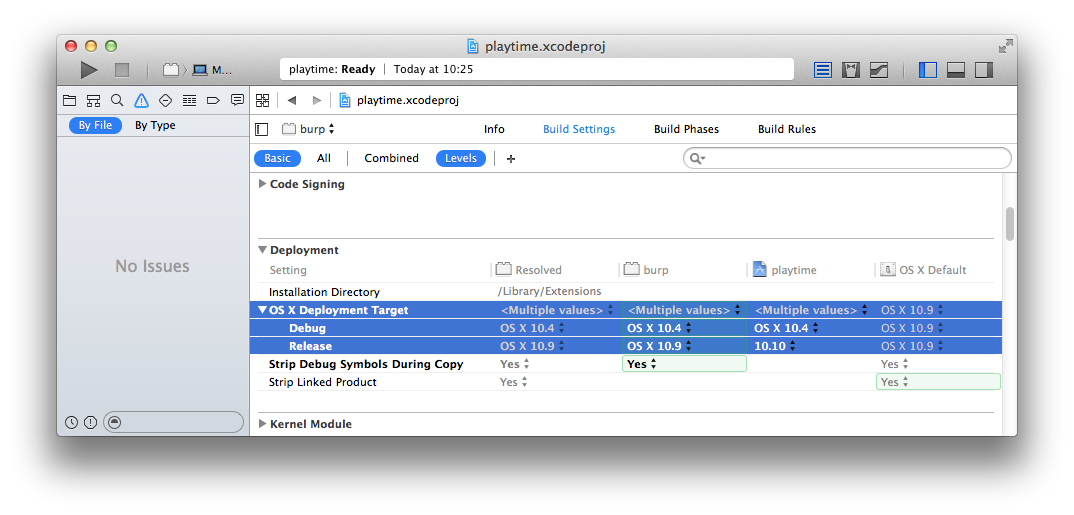Show only errors filter

[x=90, y=423]
